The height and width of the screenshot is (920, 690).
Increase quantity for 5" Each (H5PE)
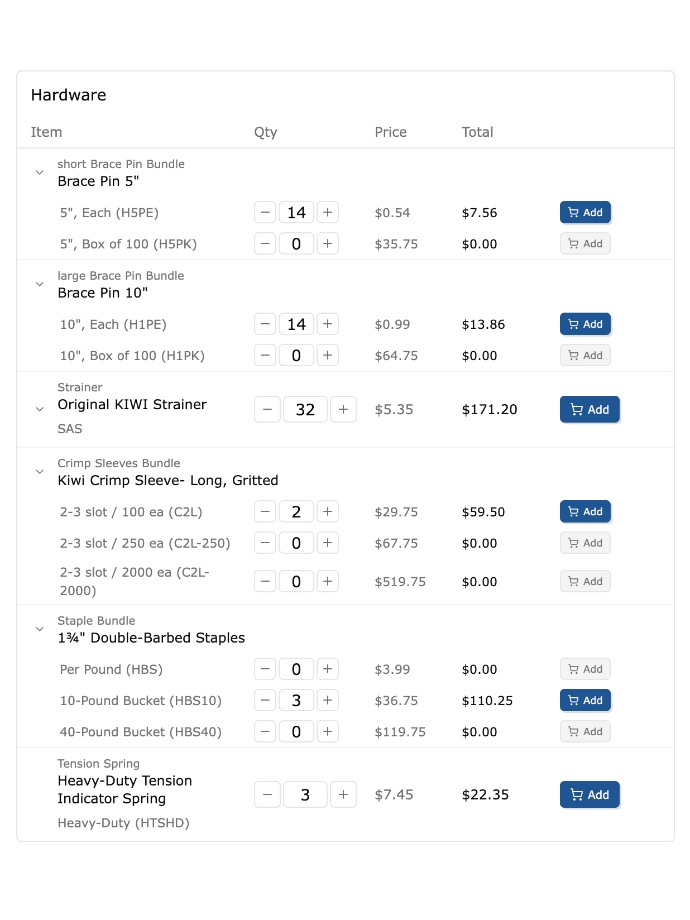[328, 212]
